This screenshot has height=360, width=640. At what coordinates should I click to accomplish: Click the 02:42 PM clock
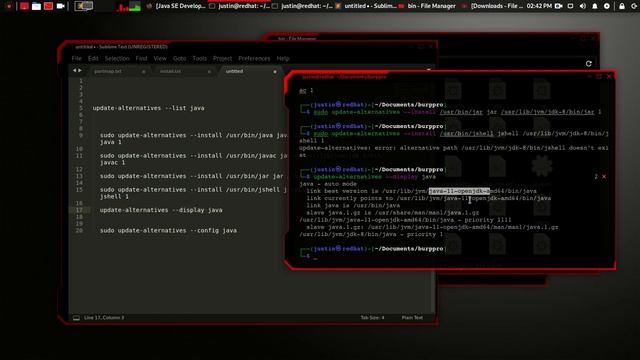click(x=539, y=6)
